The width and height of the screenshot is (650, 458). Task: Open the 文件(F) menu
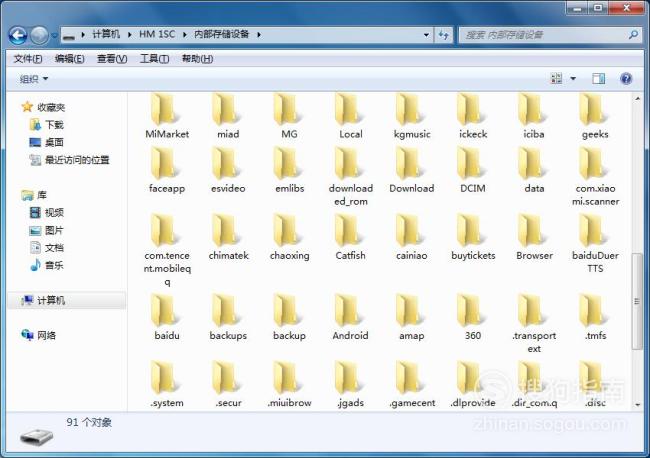click(x=28, y=59)
